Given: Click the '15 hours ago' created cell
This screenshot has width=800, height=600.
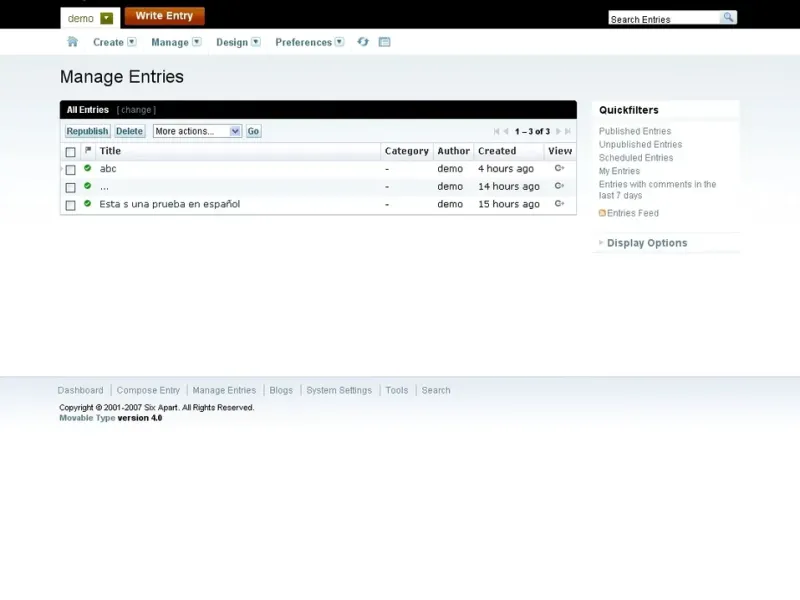Looking at the screenshot, I should tap(509, 204).
